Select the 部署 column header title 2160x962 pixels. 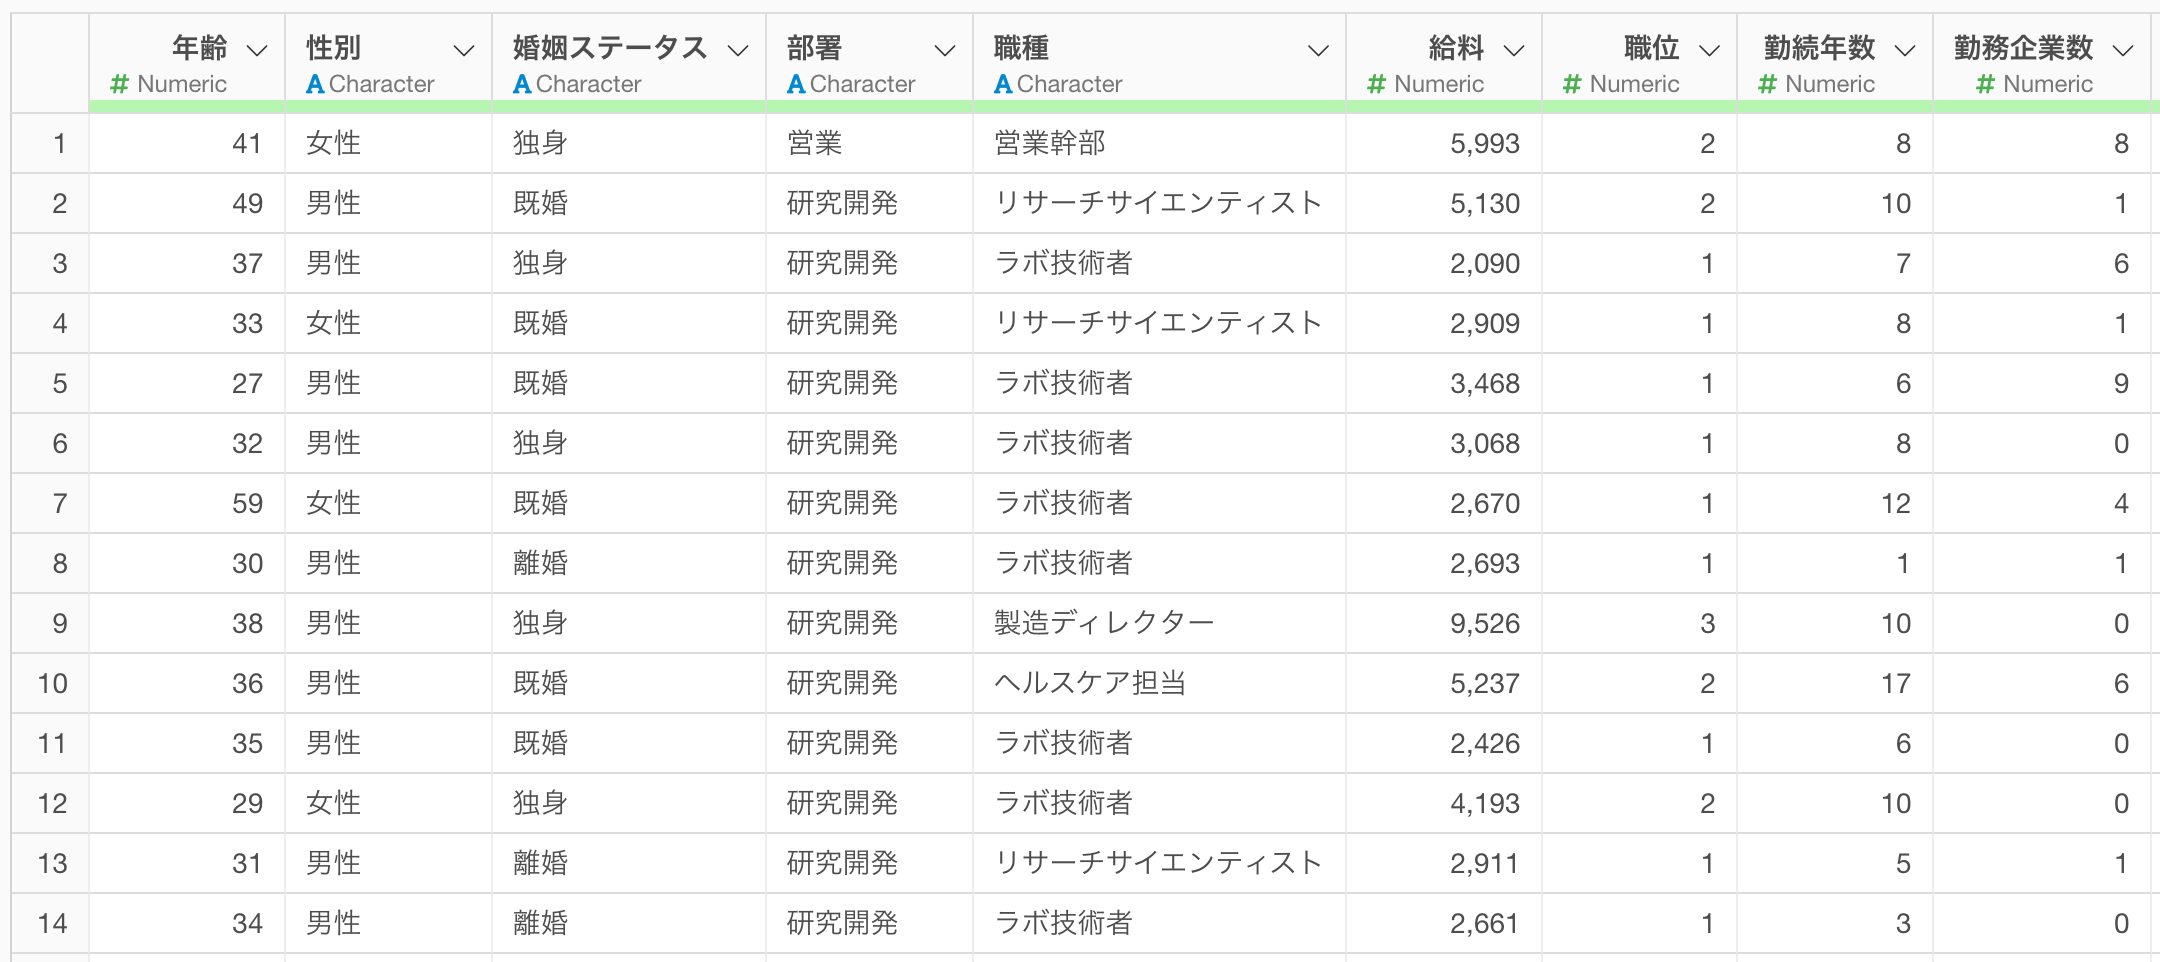click(815, 47)
